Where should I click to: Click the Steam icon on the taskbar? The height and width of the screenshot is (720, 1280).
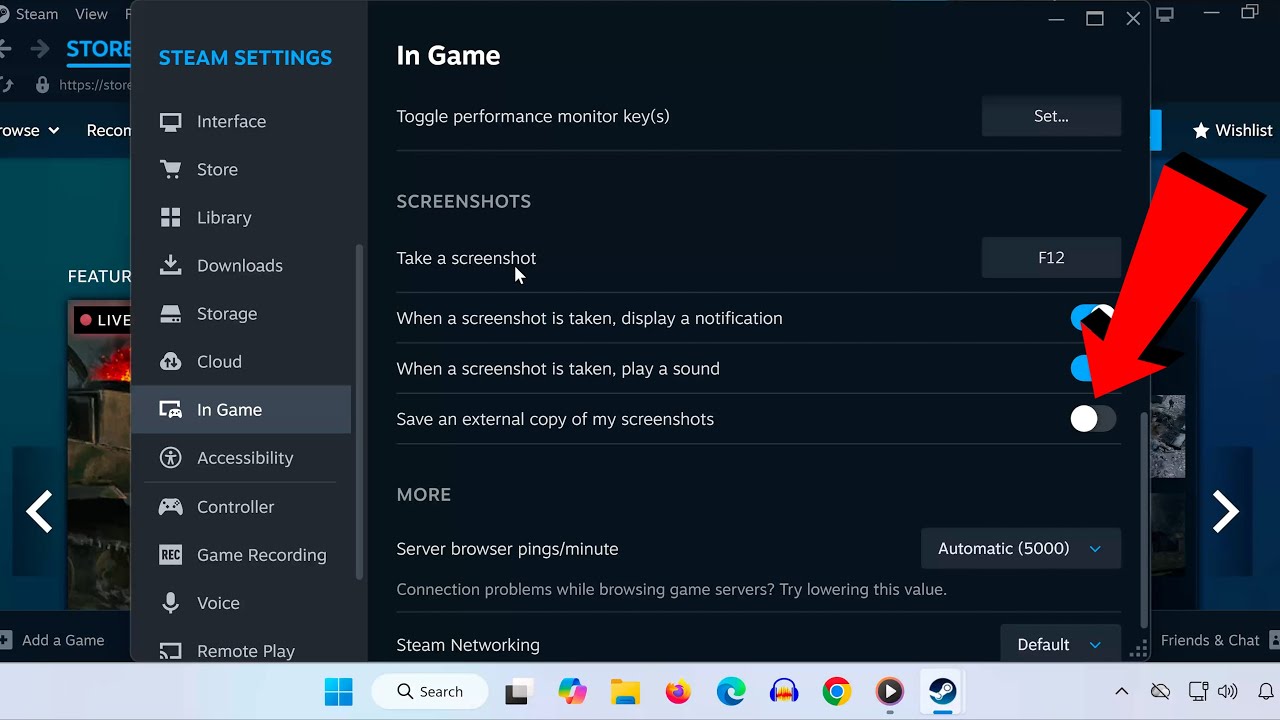click(x=942, y=691)
